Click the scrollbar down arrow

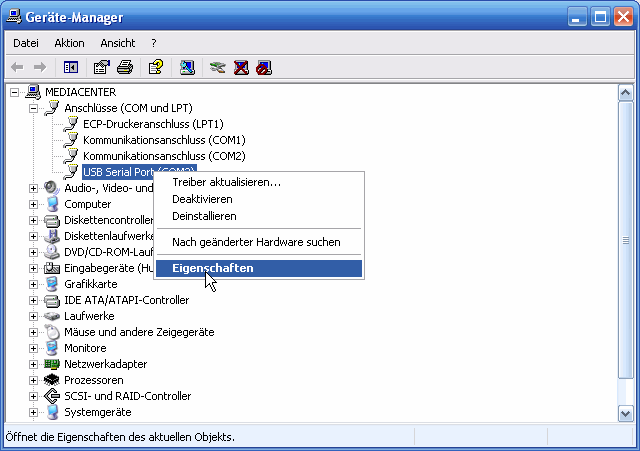[x=626, y=413]
